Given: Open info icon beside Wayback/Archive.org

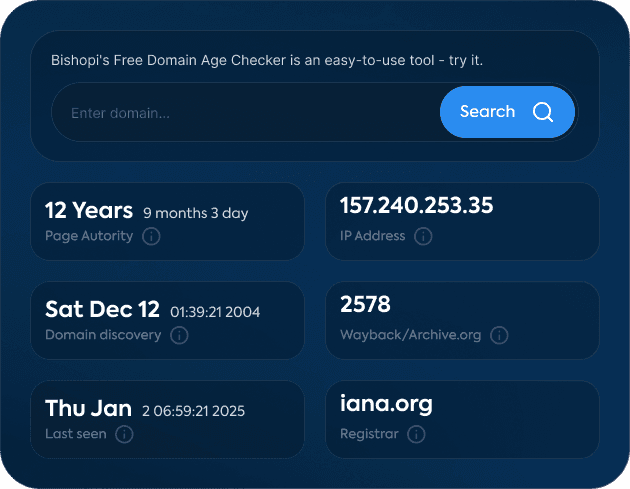Looking at the screenshot, I should [x=499, y=335].
